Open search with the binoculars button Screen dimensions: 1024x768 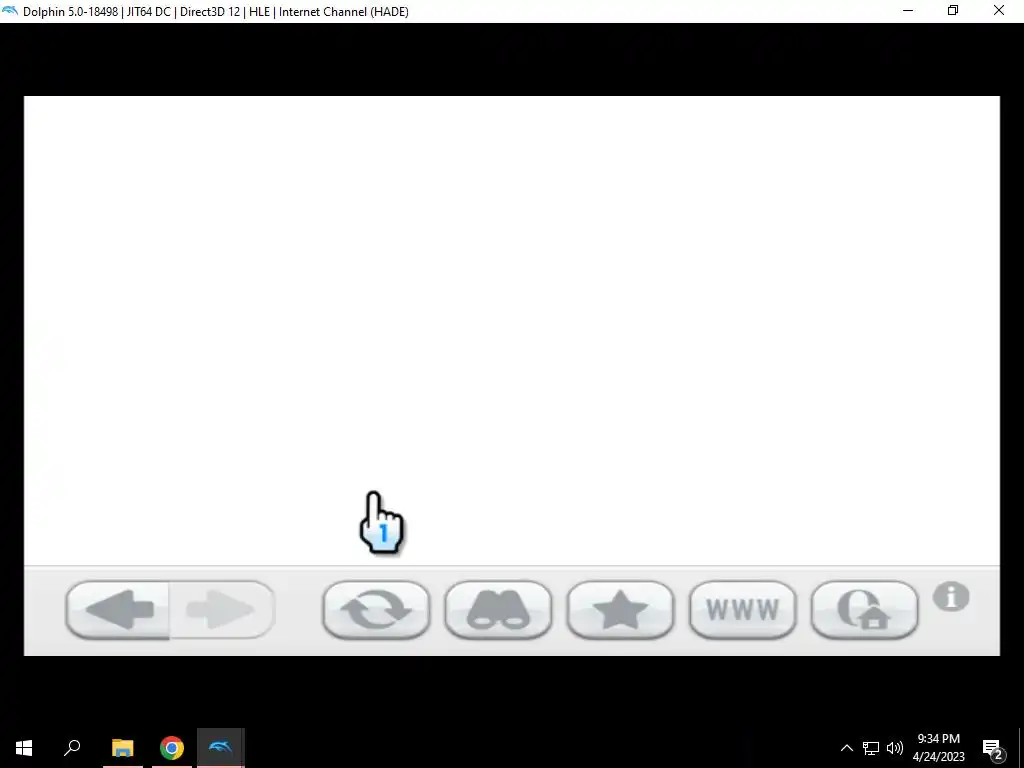pyautogui.click(x=498, y=610)
